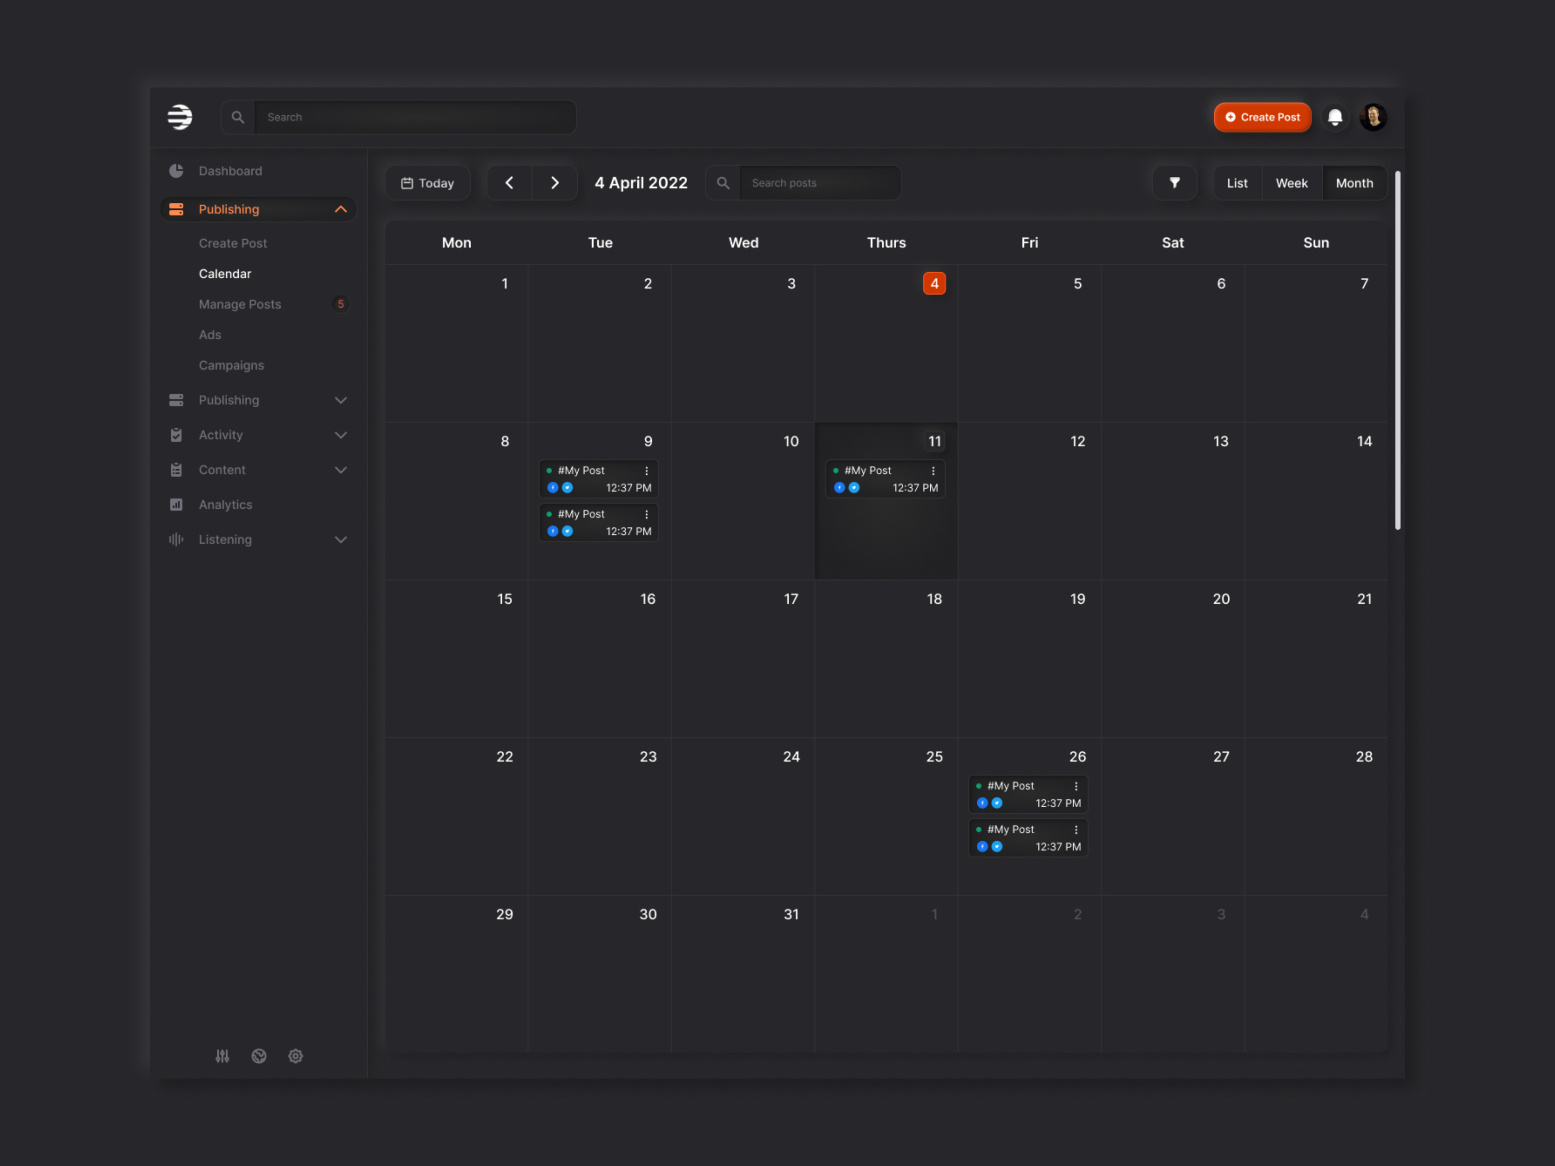The image size is (1555, 1166).
Task: Switch to the Week view tab
Action: (1291, 182)
